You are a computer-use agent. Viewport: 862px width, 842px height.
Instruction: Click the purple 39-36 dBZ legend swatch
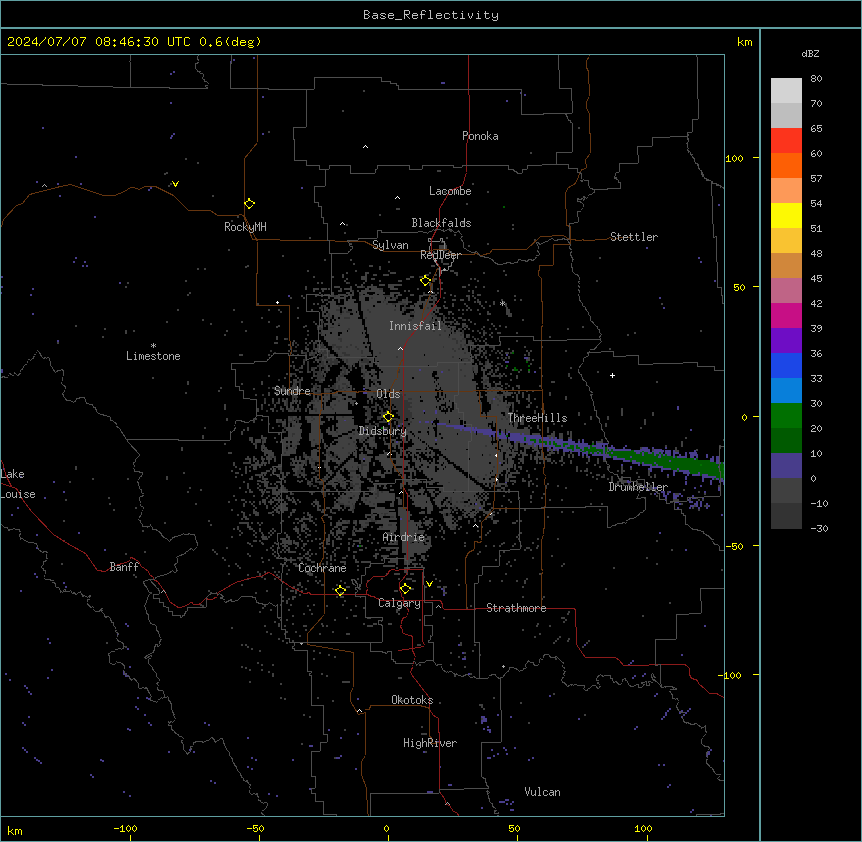[x=786, y=341]
